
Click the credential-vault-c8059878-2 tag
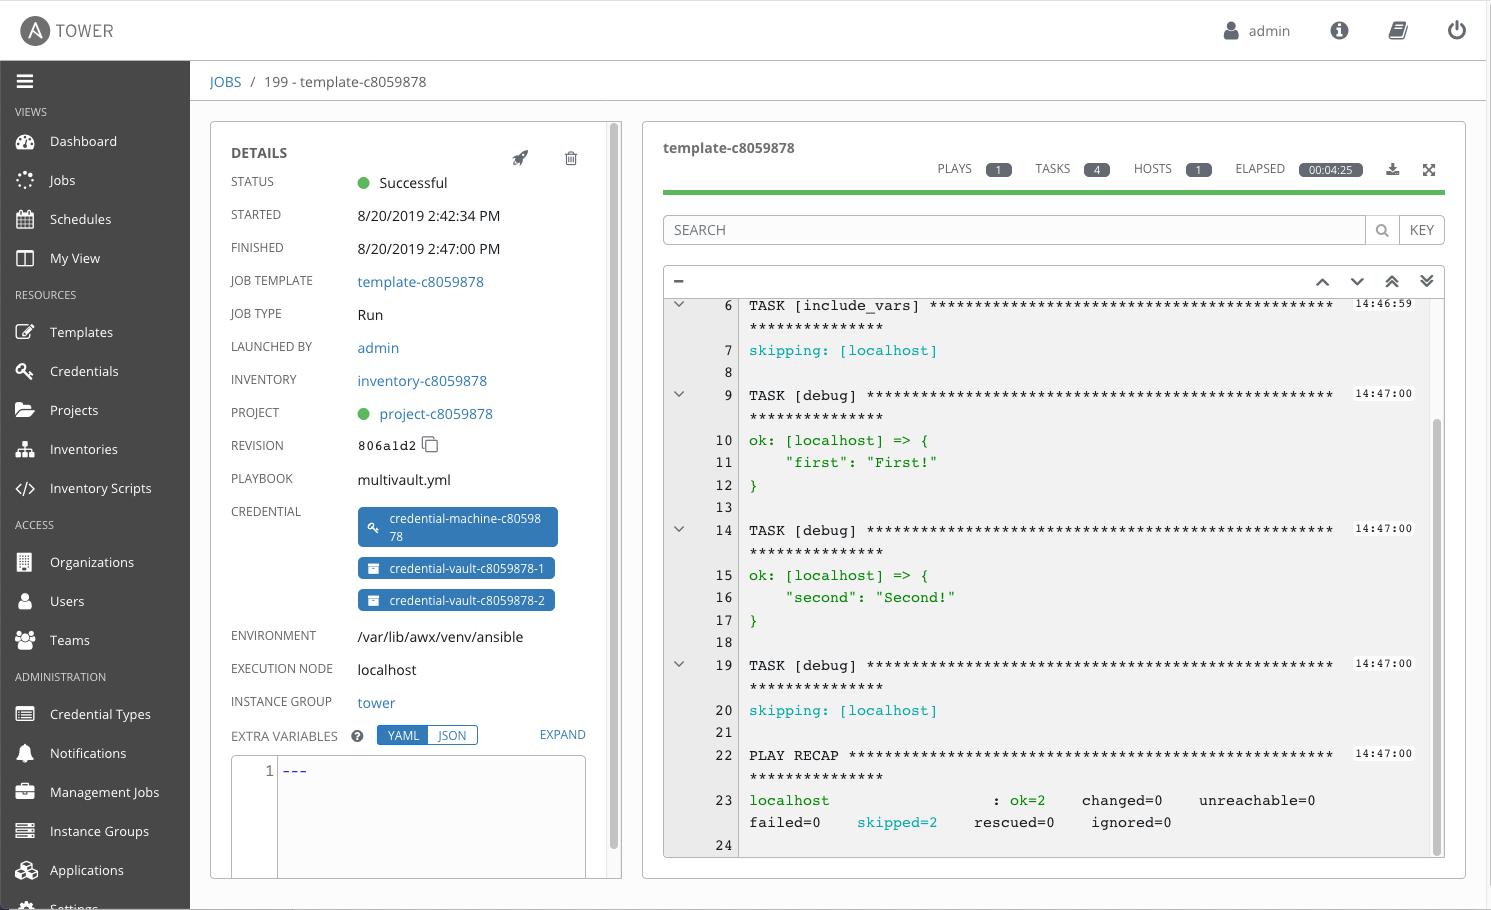point(456,600)
